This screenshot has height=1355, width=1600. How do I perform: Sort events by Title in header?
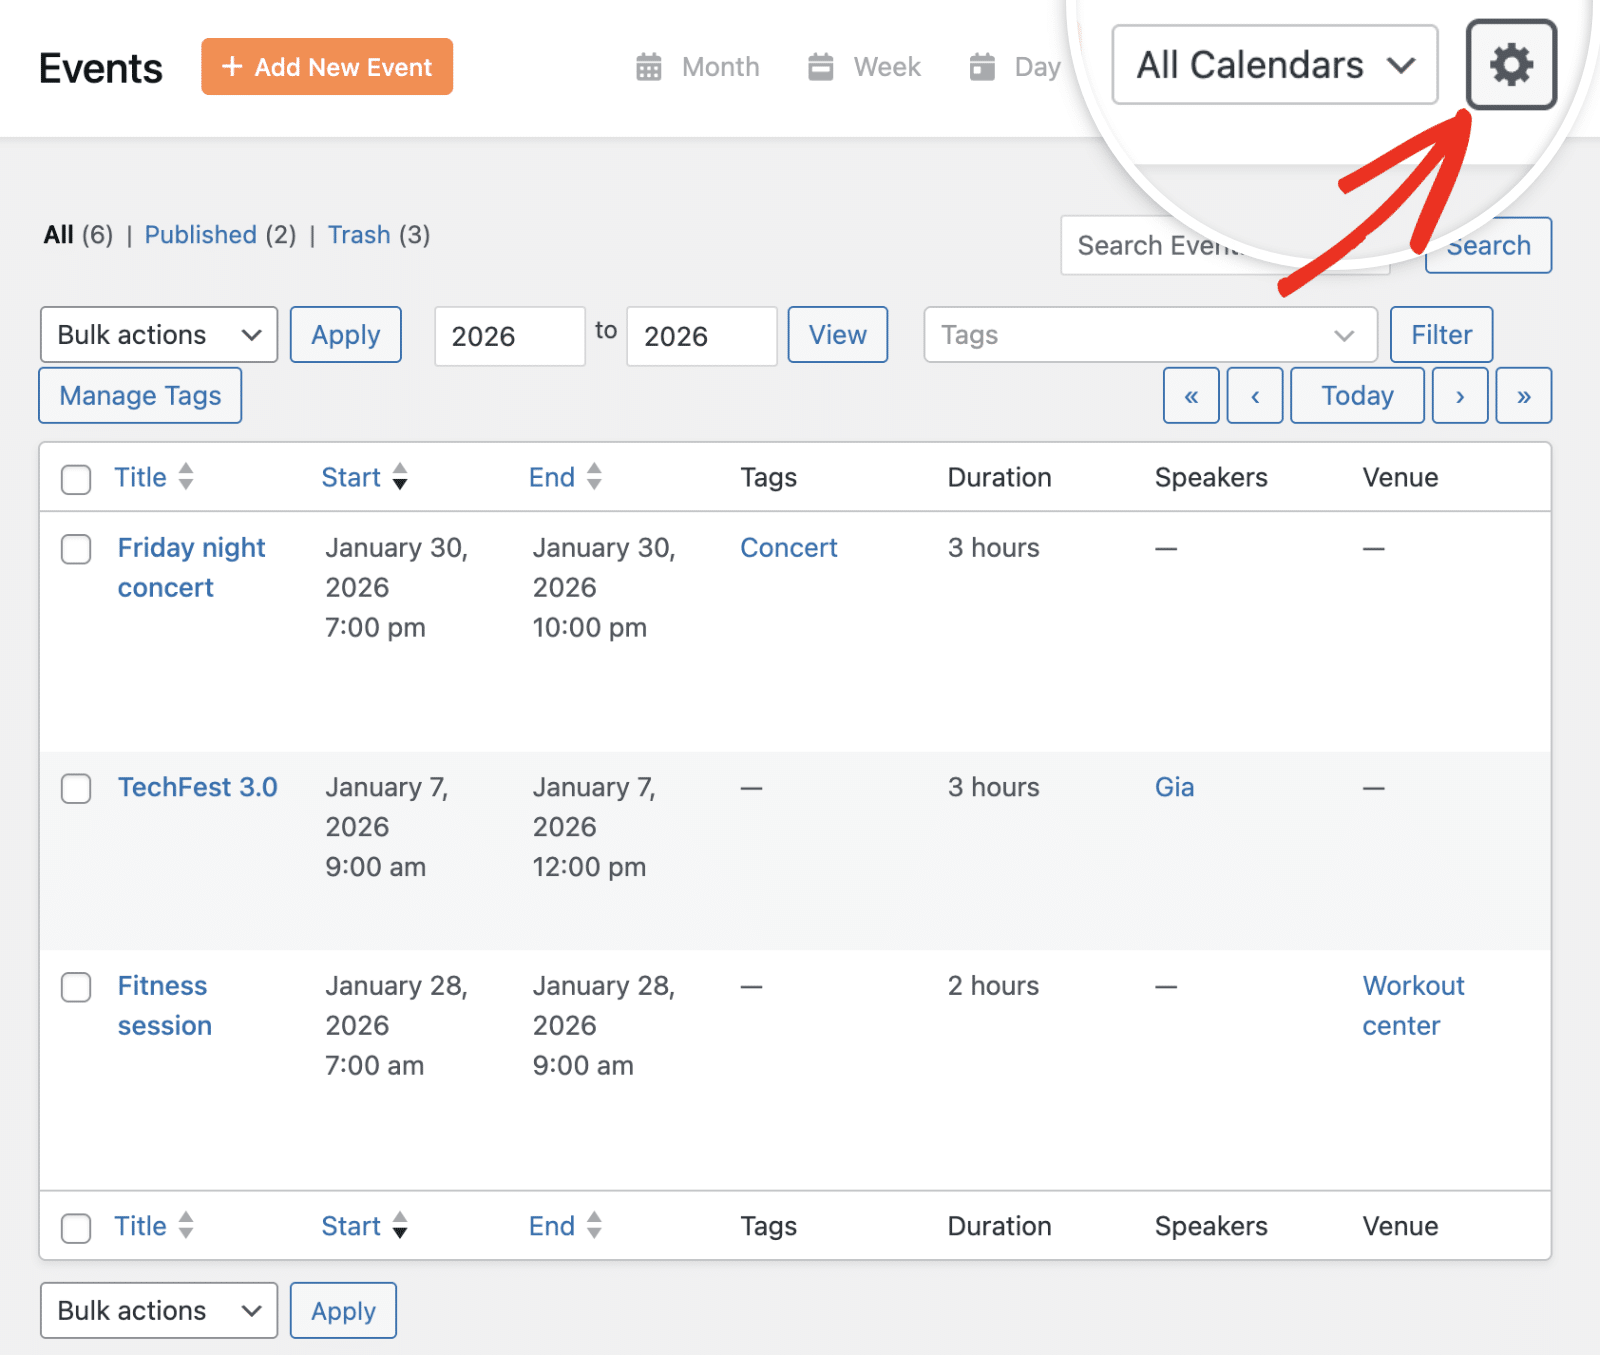tap(140, 477)
